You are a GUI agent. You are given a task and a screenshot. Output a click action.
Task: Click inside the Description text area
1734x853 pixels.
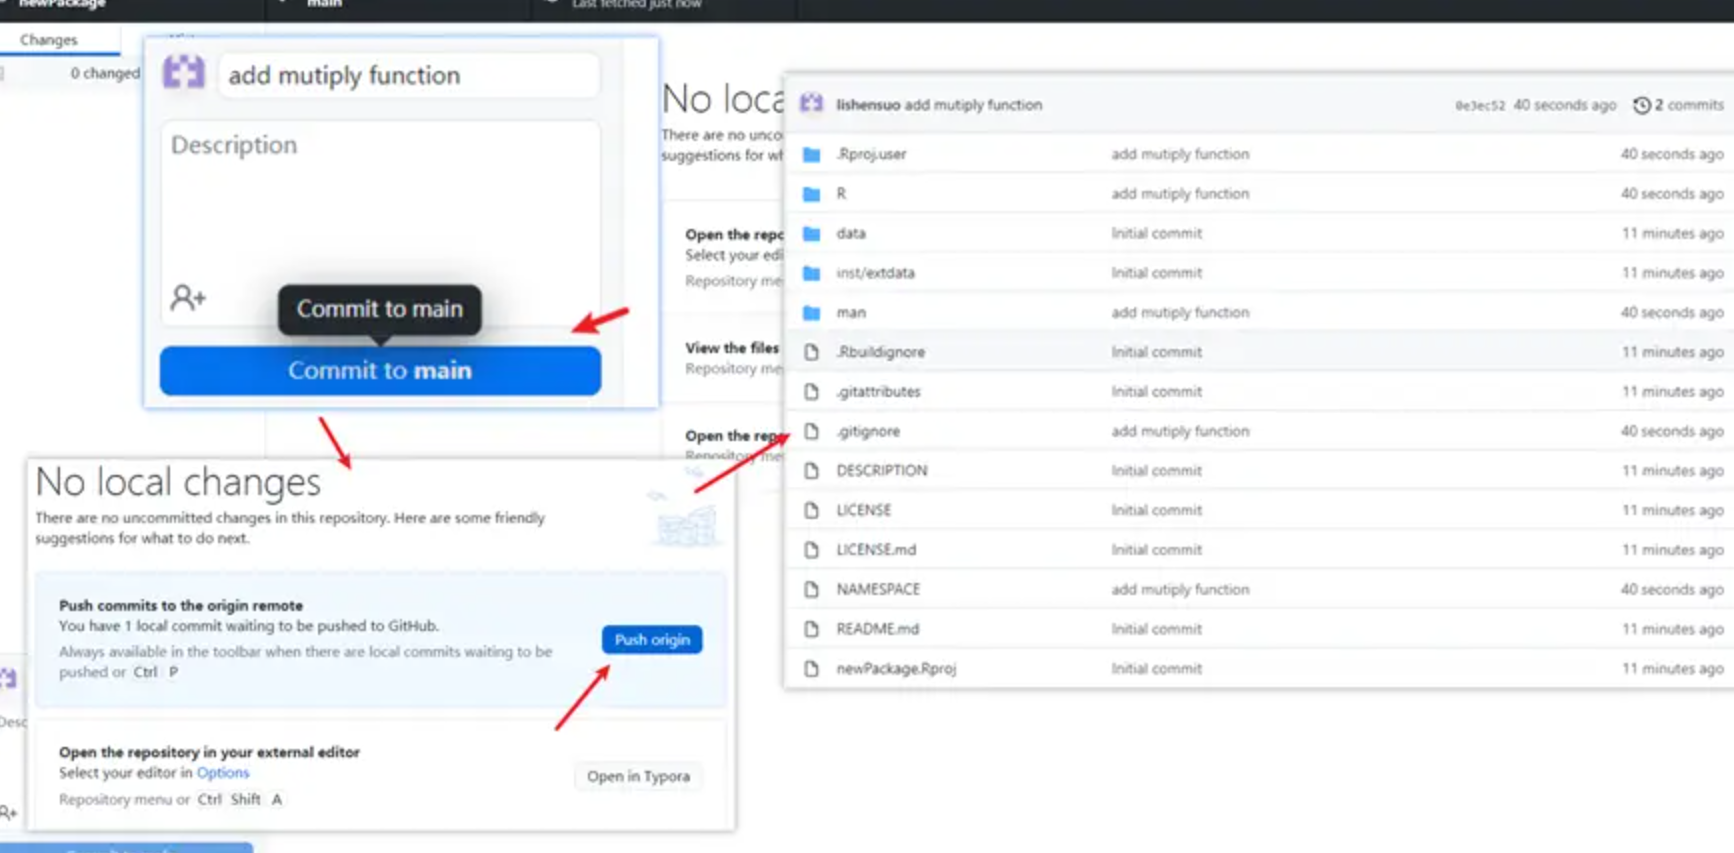(380, 200)
